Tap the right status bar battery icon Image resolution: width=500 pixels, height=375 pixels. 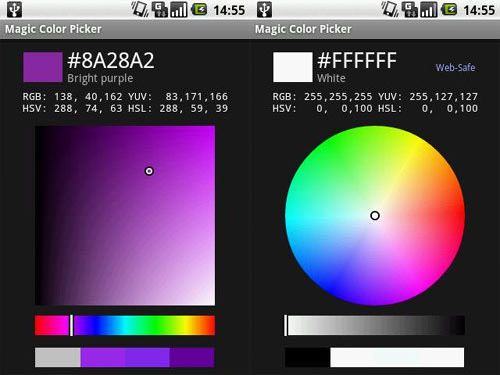pyautogui.click(x=449, y=10)
